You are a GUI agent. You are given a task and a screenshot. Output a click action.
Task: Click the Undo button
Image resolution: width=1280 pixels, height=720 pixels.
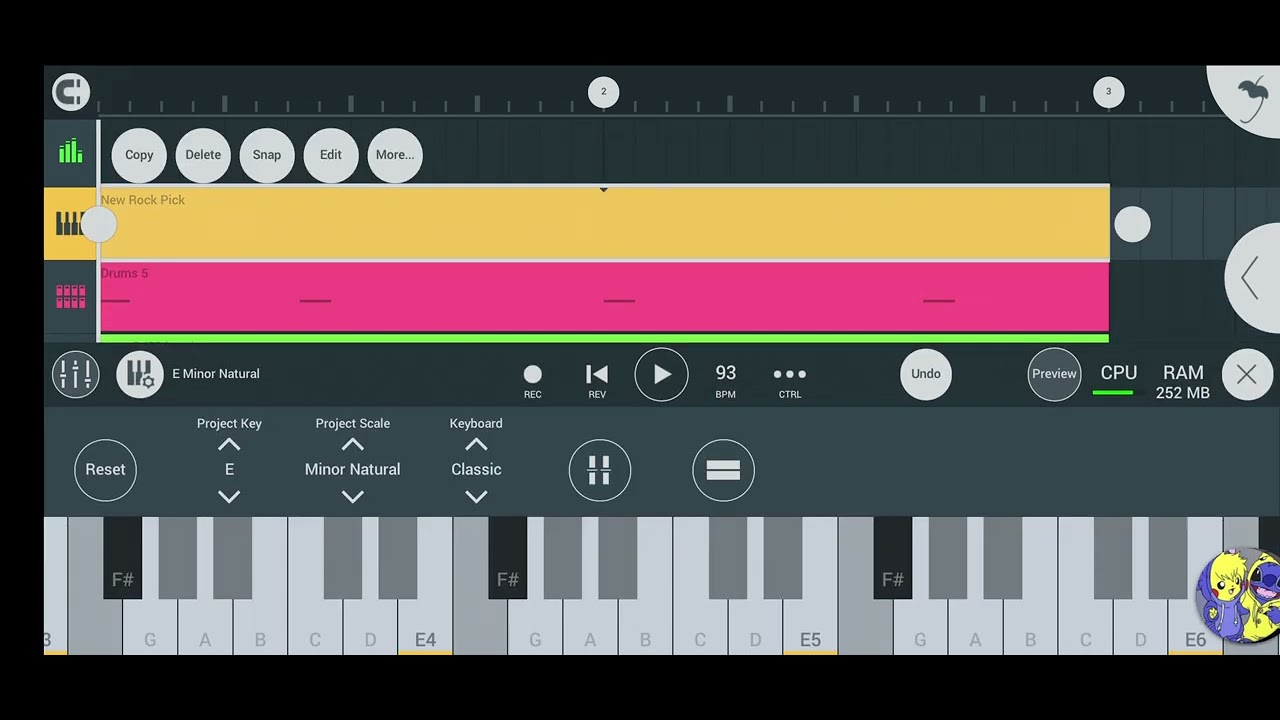(926, 374)
